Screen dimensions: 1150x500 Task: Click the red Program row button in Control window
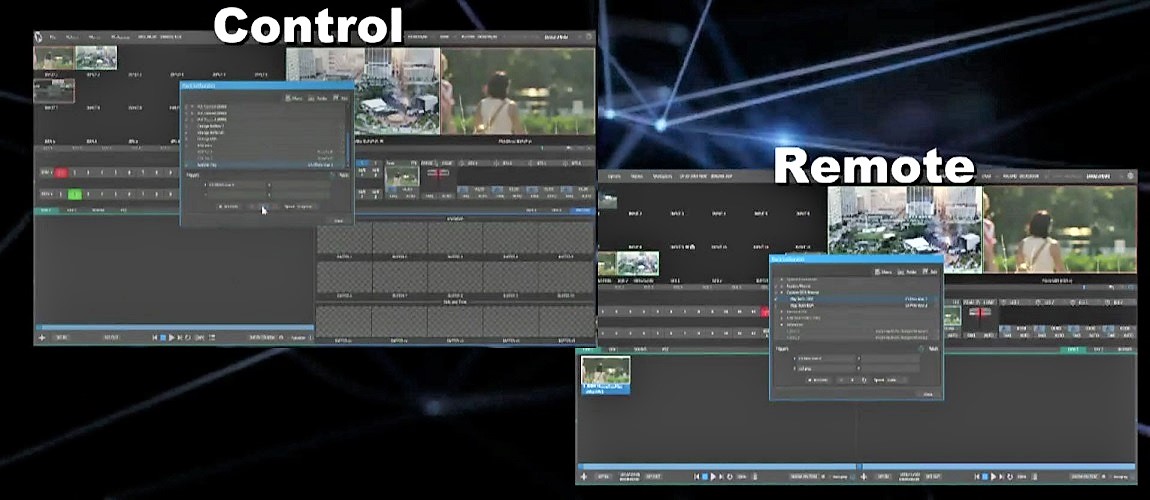[x=62, y=173]
